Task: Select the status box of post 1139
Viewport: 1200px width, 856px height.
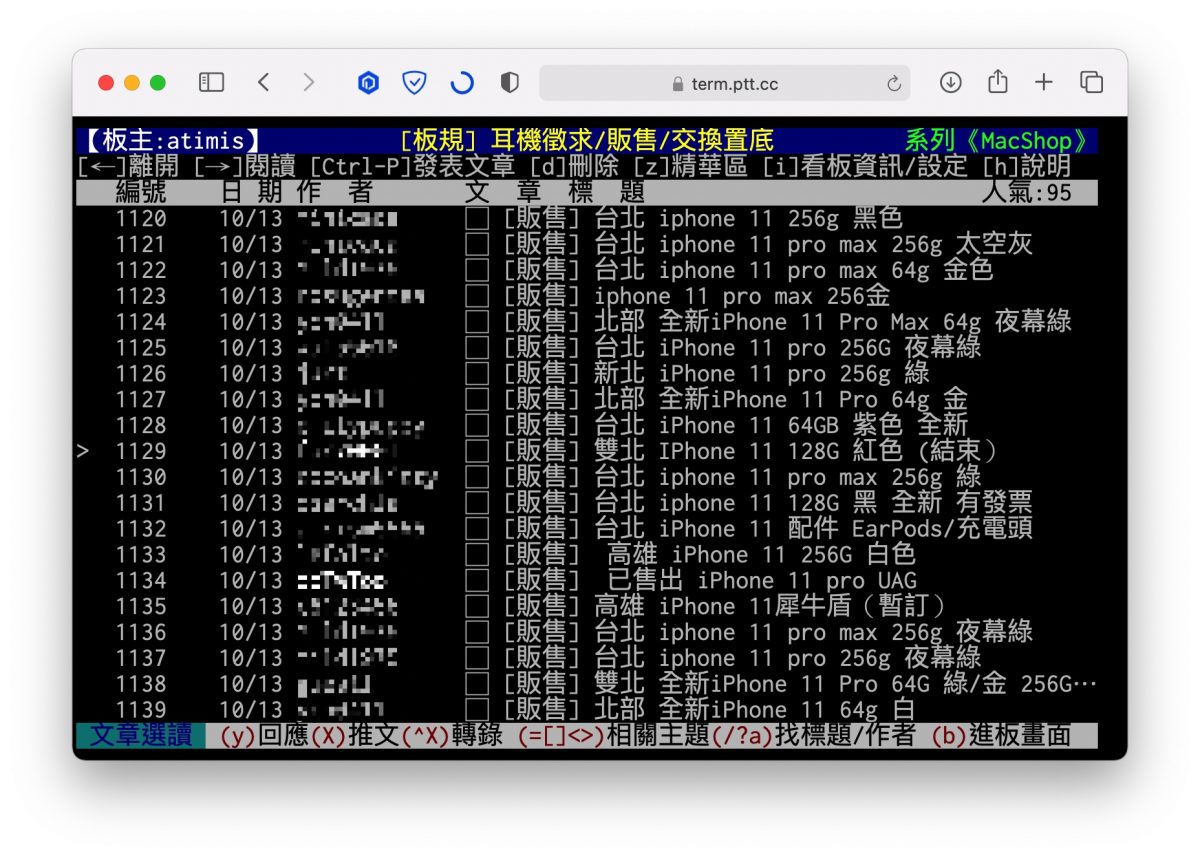Action: click(477, 710)
